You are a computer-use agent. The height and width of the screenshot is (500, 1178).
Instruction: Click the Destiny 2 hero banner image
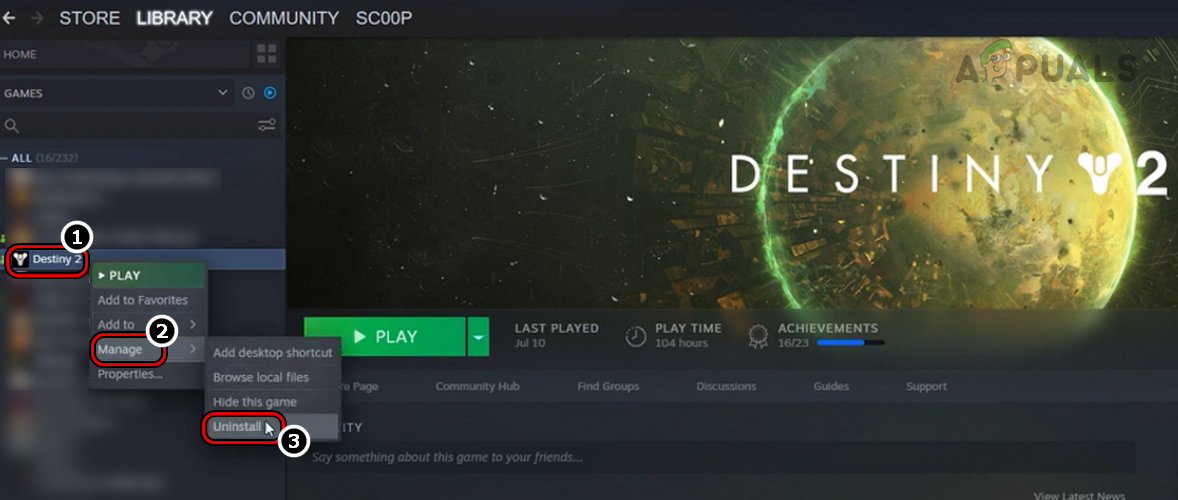click(732, 173)
